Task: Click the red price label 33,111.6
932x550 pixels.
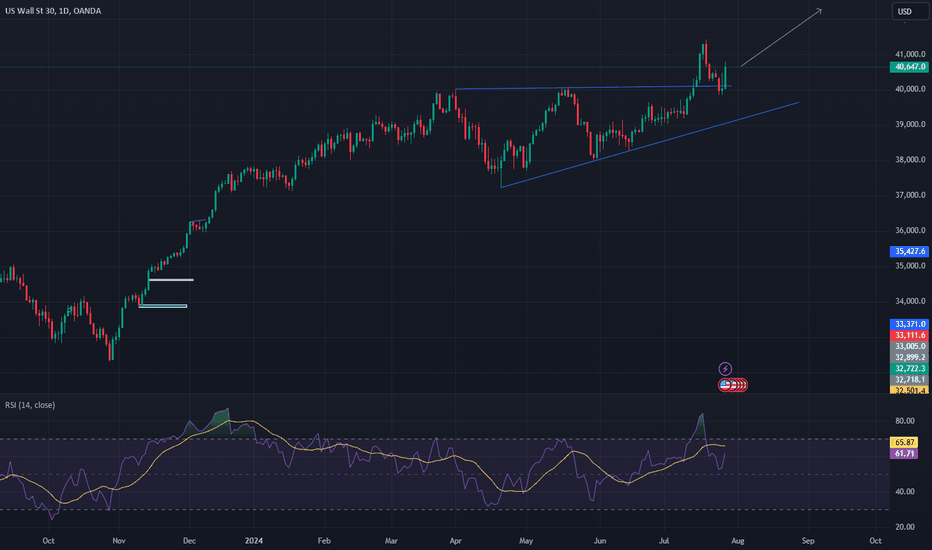Action: (909, 335)
